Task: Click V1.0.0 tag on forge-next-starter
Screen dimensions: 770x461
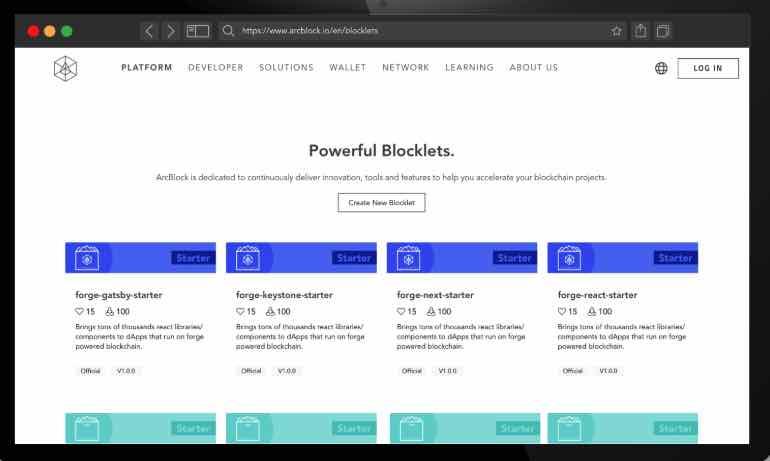Action: pos(447,371)
